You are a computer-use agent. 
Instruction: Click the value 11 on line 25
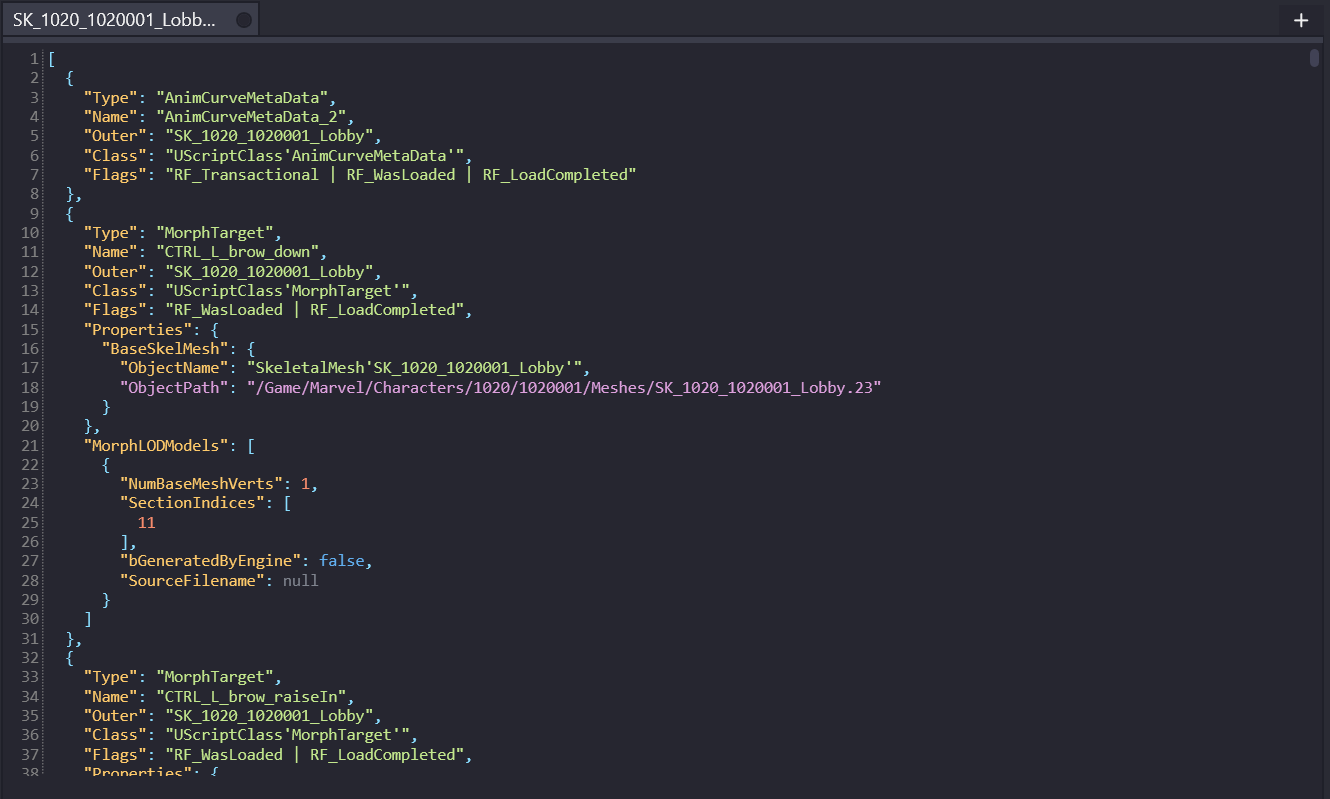click(x=147, y=523)
